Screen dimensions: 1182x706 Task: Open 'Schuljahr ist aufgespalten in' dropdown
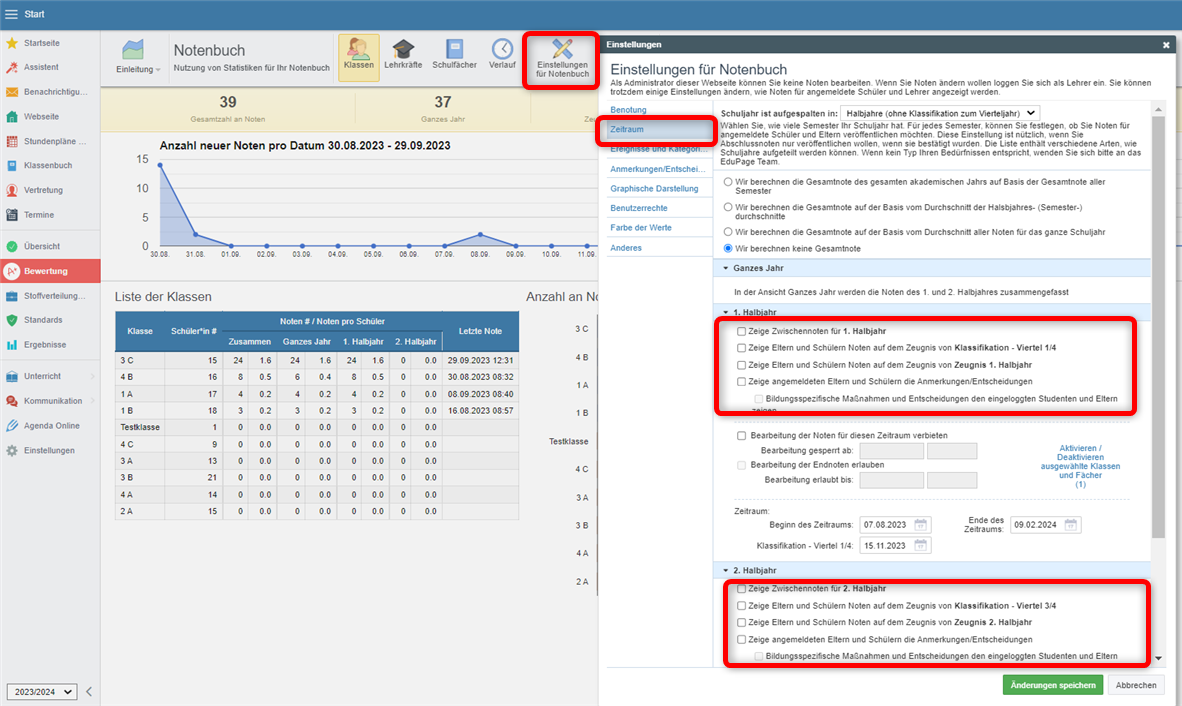coord(940,113)
